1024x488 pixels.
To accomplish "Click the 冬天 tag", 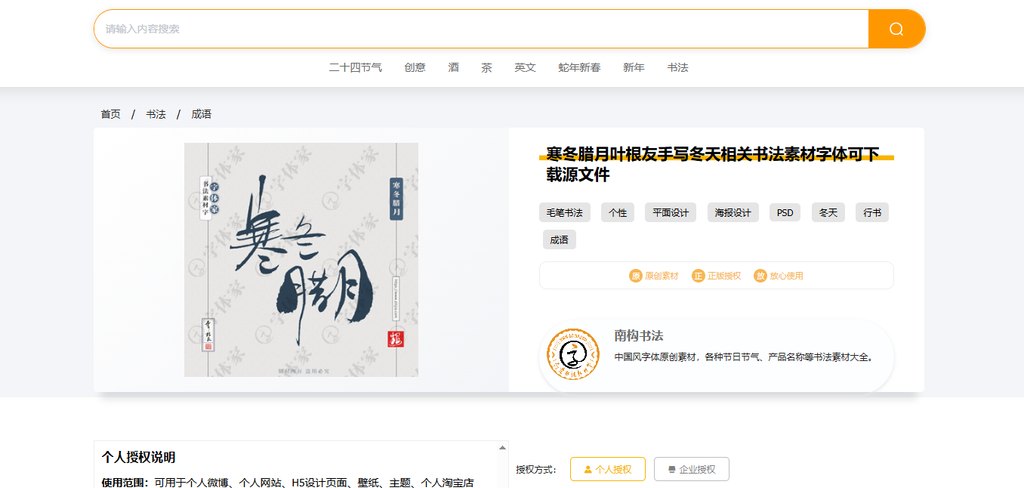I will click(828, 212).
